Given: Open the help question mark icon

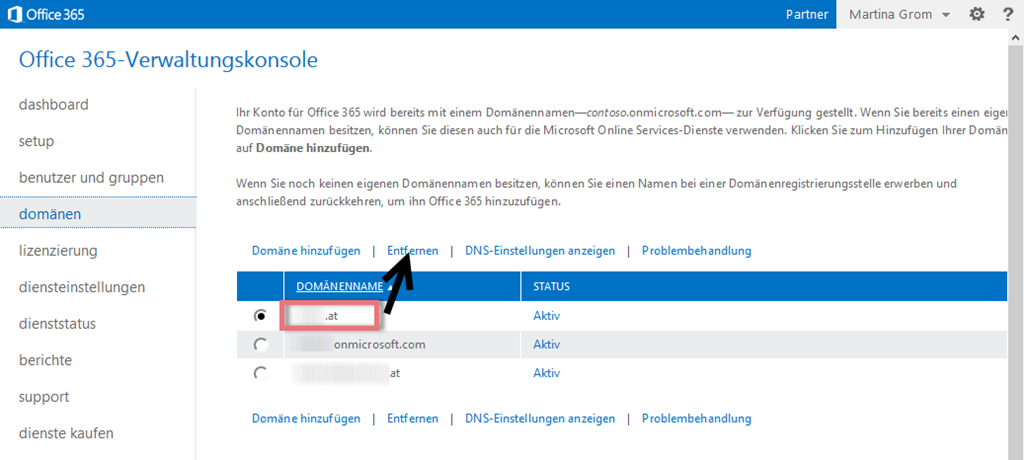Looking at the screenshot, I should pos(1008,14).
